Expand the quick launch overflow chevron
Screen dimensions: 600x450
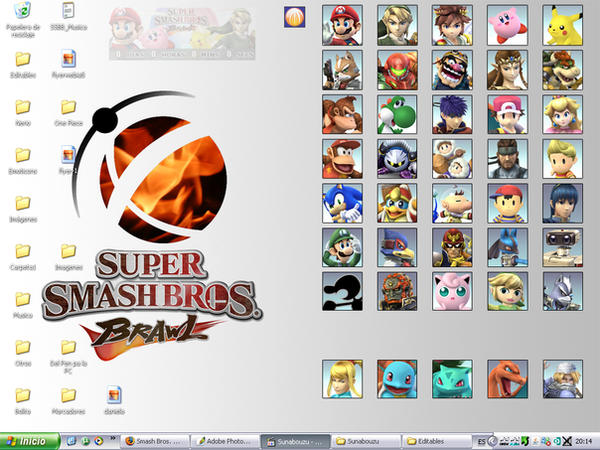(113, 438)
